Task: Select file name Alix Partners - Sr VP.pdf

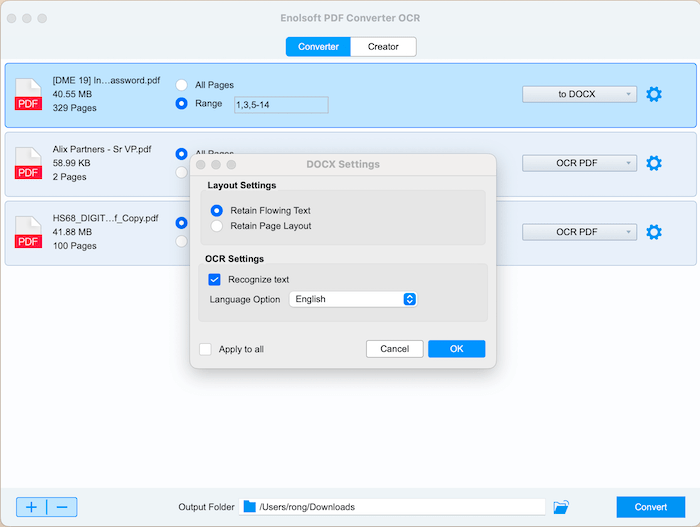Action: 102,149
